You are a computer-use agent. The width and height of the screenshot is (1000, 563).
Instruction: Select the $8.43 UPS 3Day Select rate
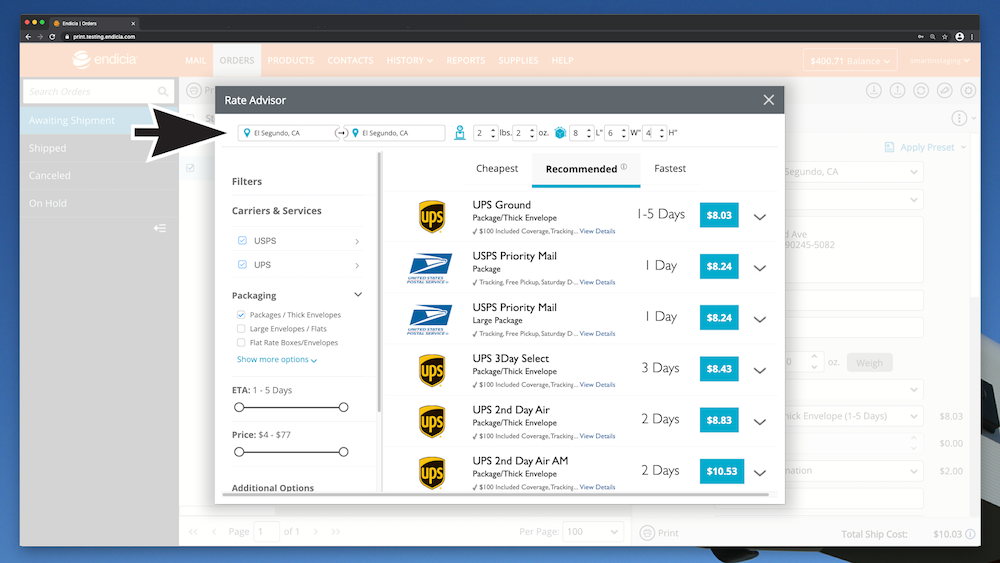pos(719,369)
